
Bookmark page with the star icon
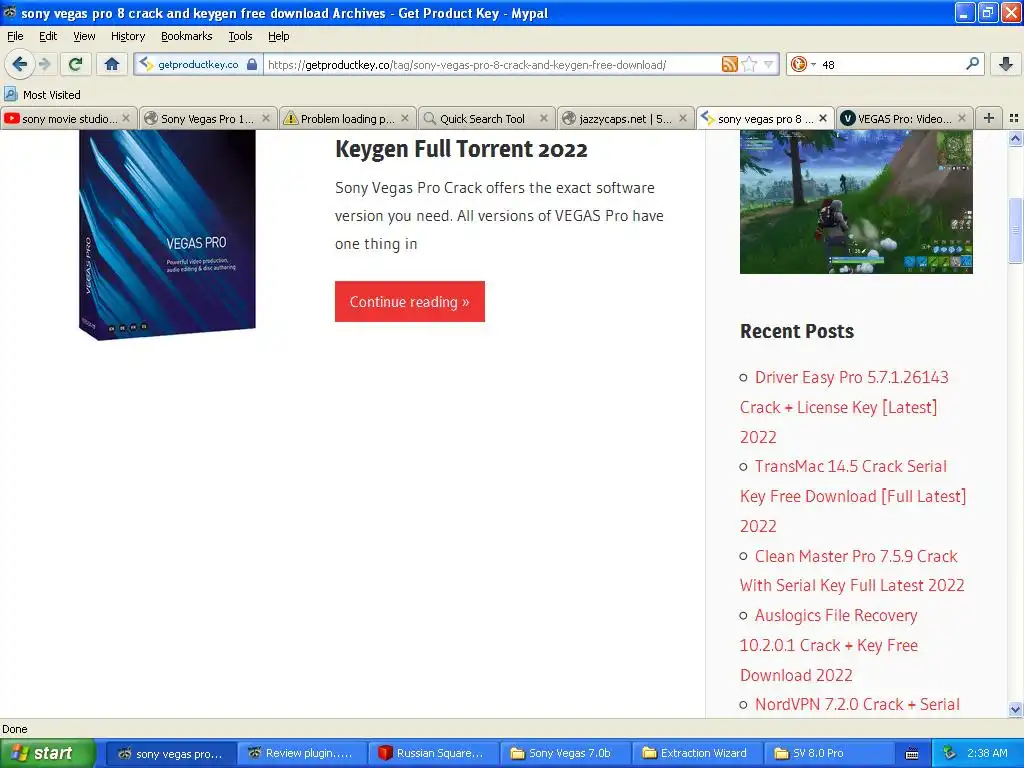[749, 64]
